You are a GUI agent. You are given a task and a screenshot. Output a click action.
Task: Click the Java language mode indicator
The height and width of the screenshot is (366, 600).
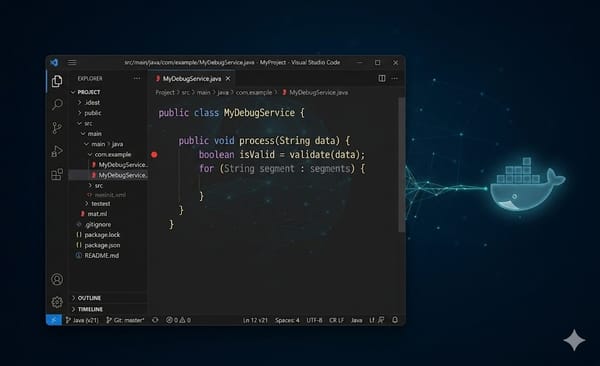(x=357, y=320)
